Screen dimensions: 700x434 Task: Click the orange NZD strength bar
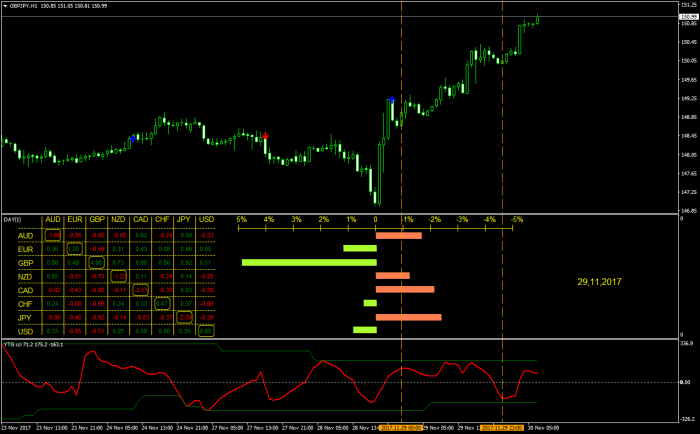point(393,276)
